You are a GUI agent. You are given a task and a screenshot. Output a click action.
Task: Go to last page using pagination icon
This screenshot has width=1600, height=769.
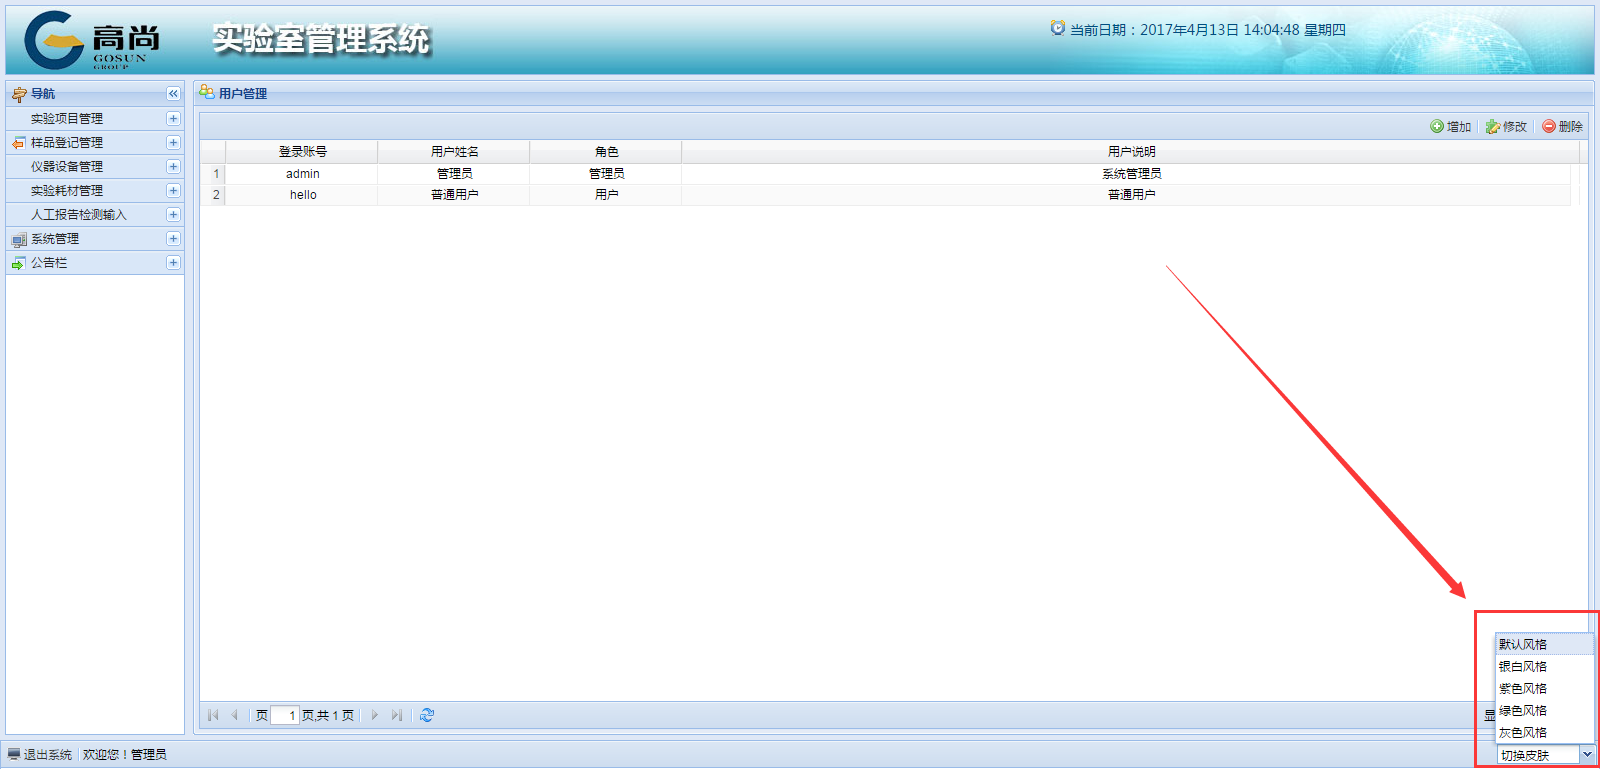[397, 715]
